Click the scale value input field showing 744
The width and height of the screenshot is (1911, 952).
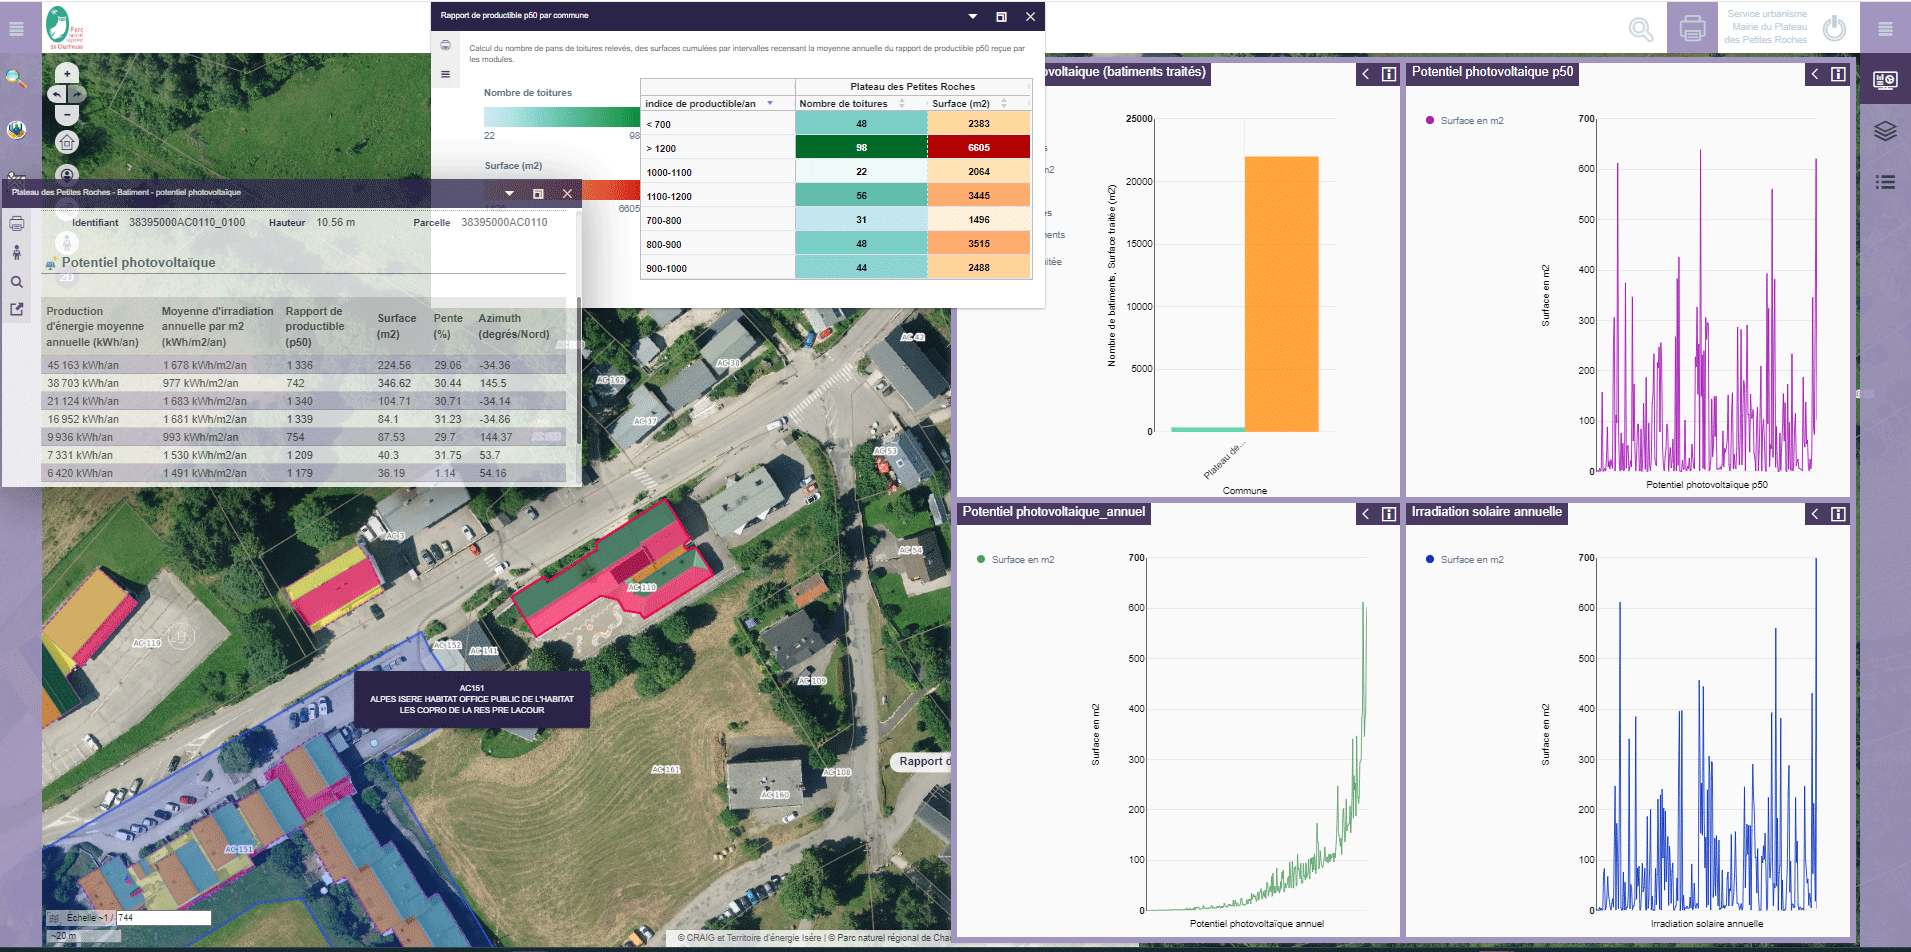(164, 918)
